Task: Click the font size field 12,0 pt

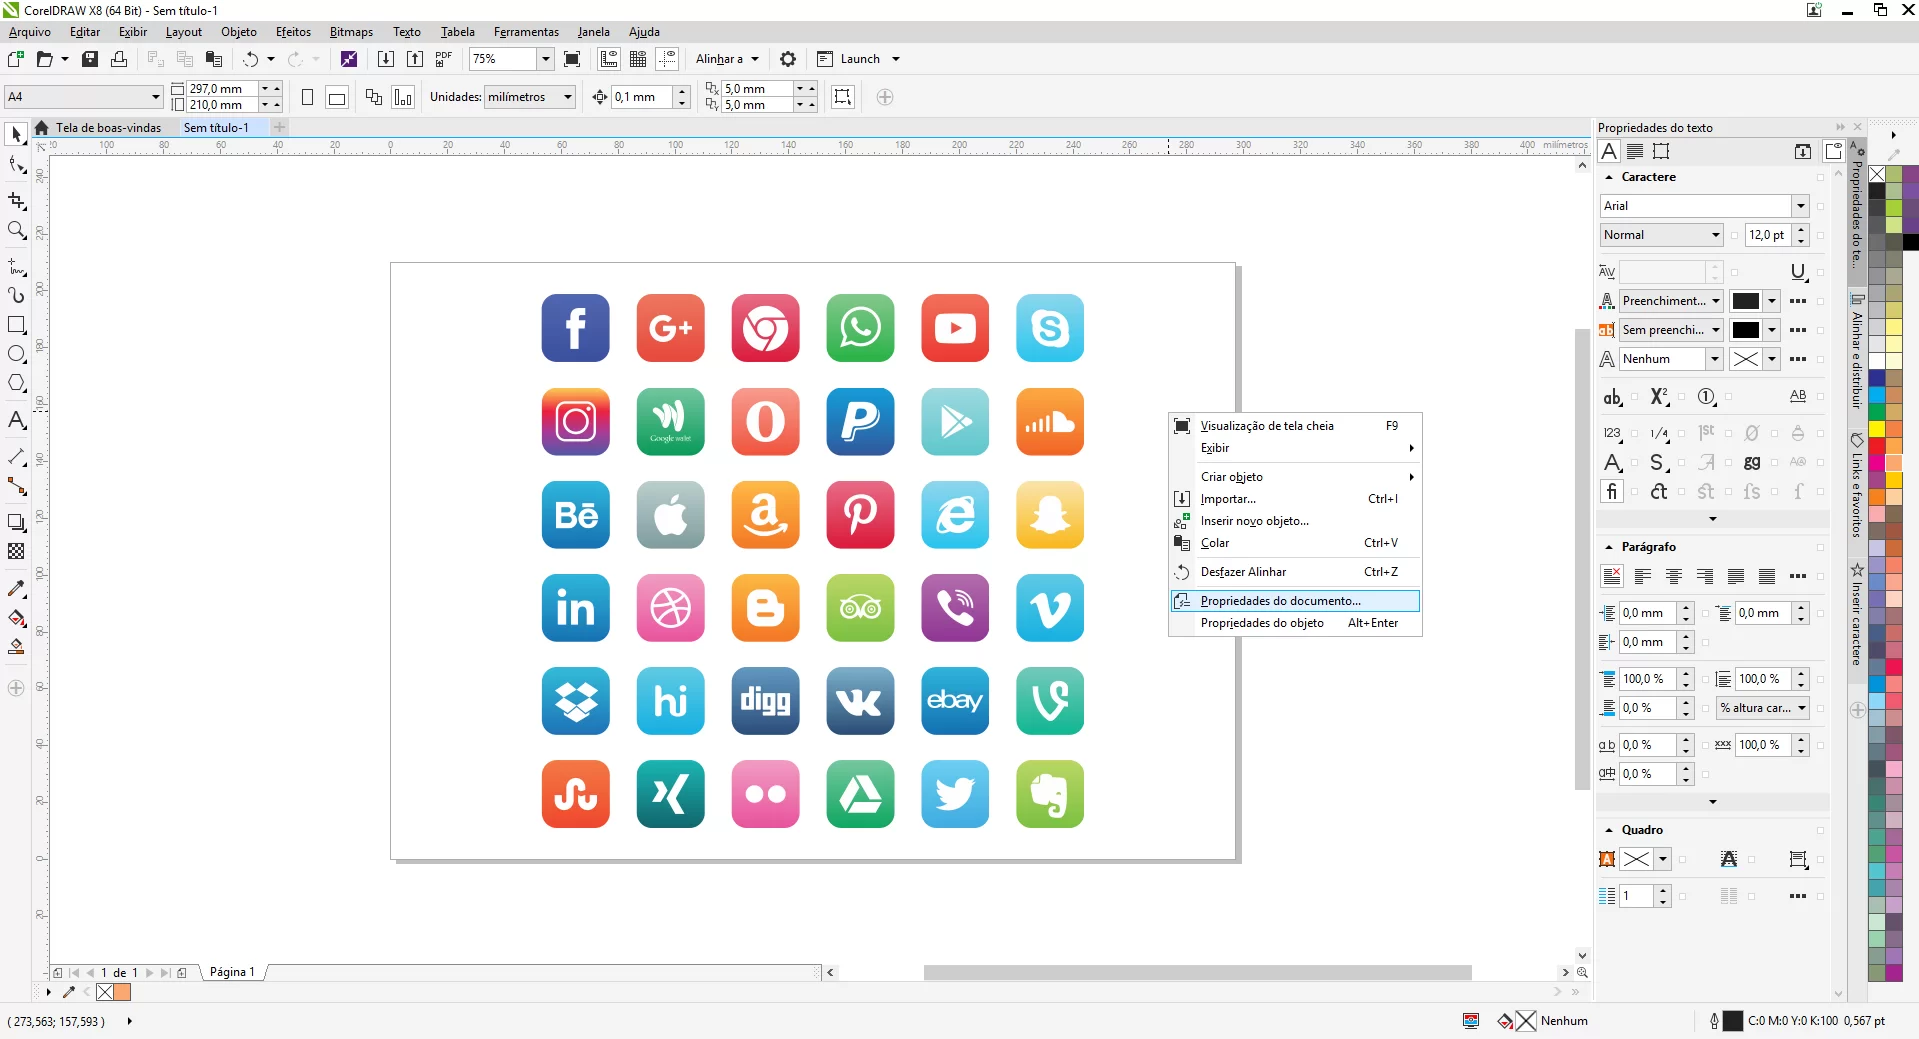Action: tap(1768, 235)
